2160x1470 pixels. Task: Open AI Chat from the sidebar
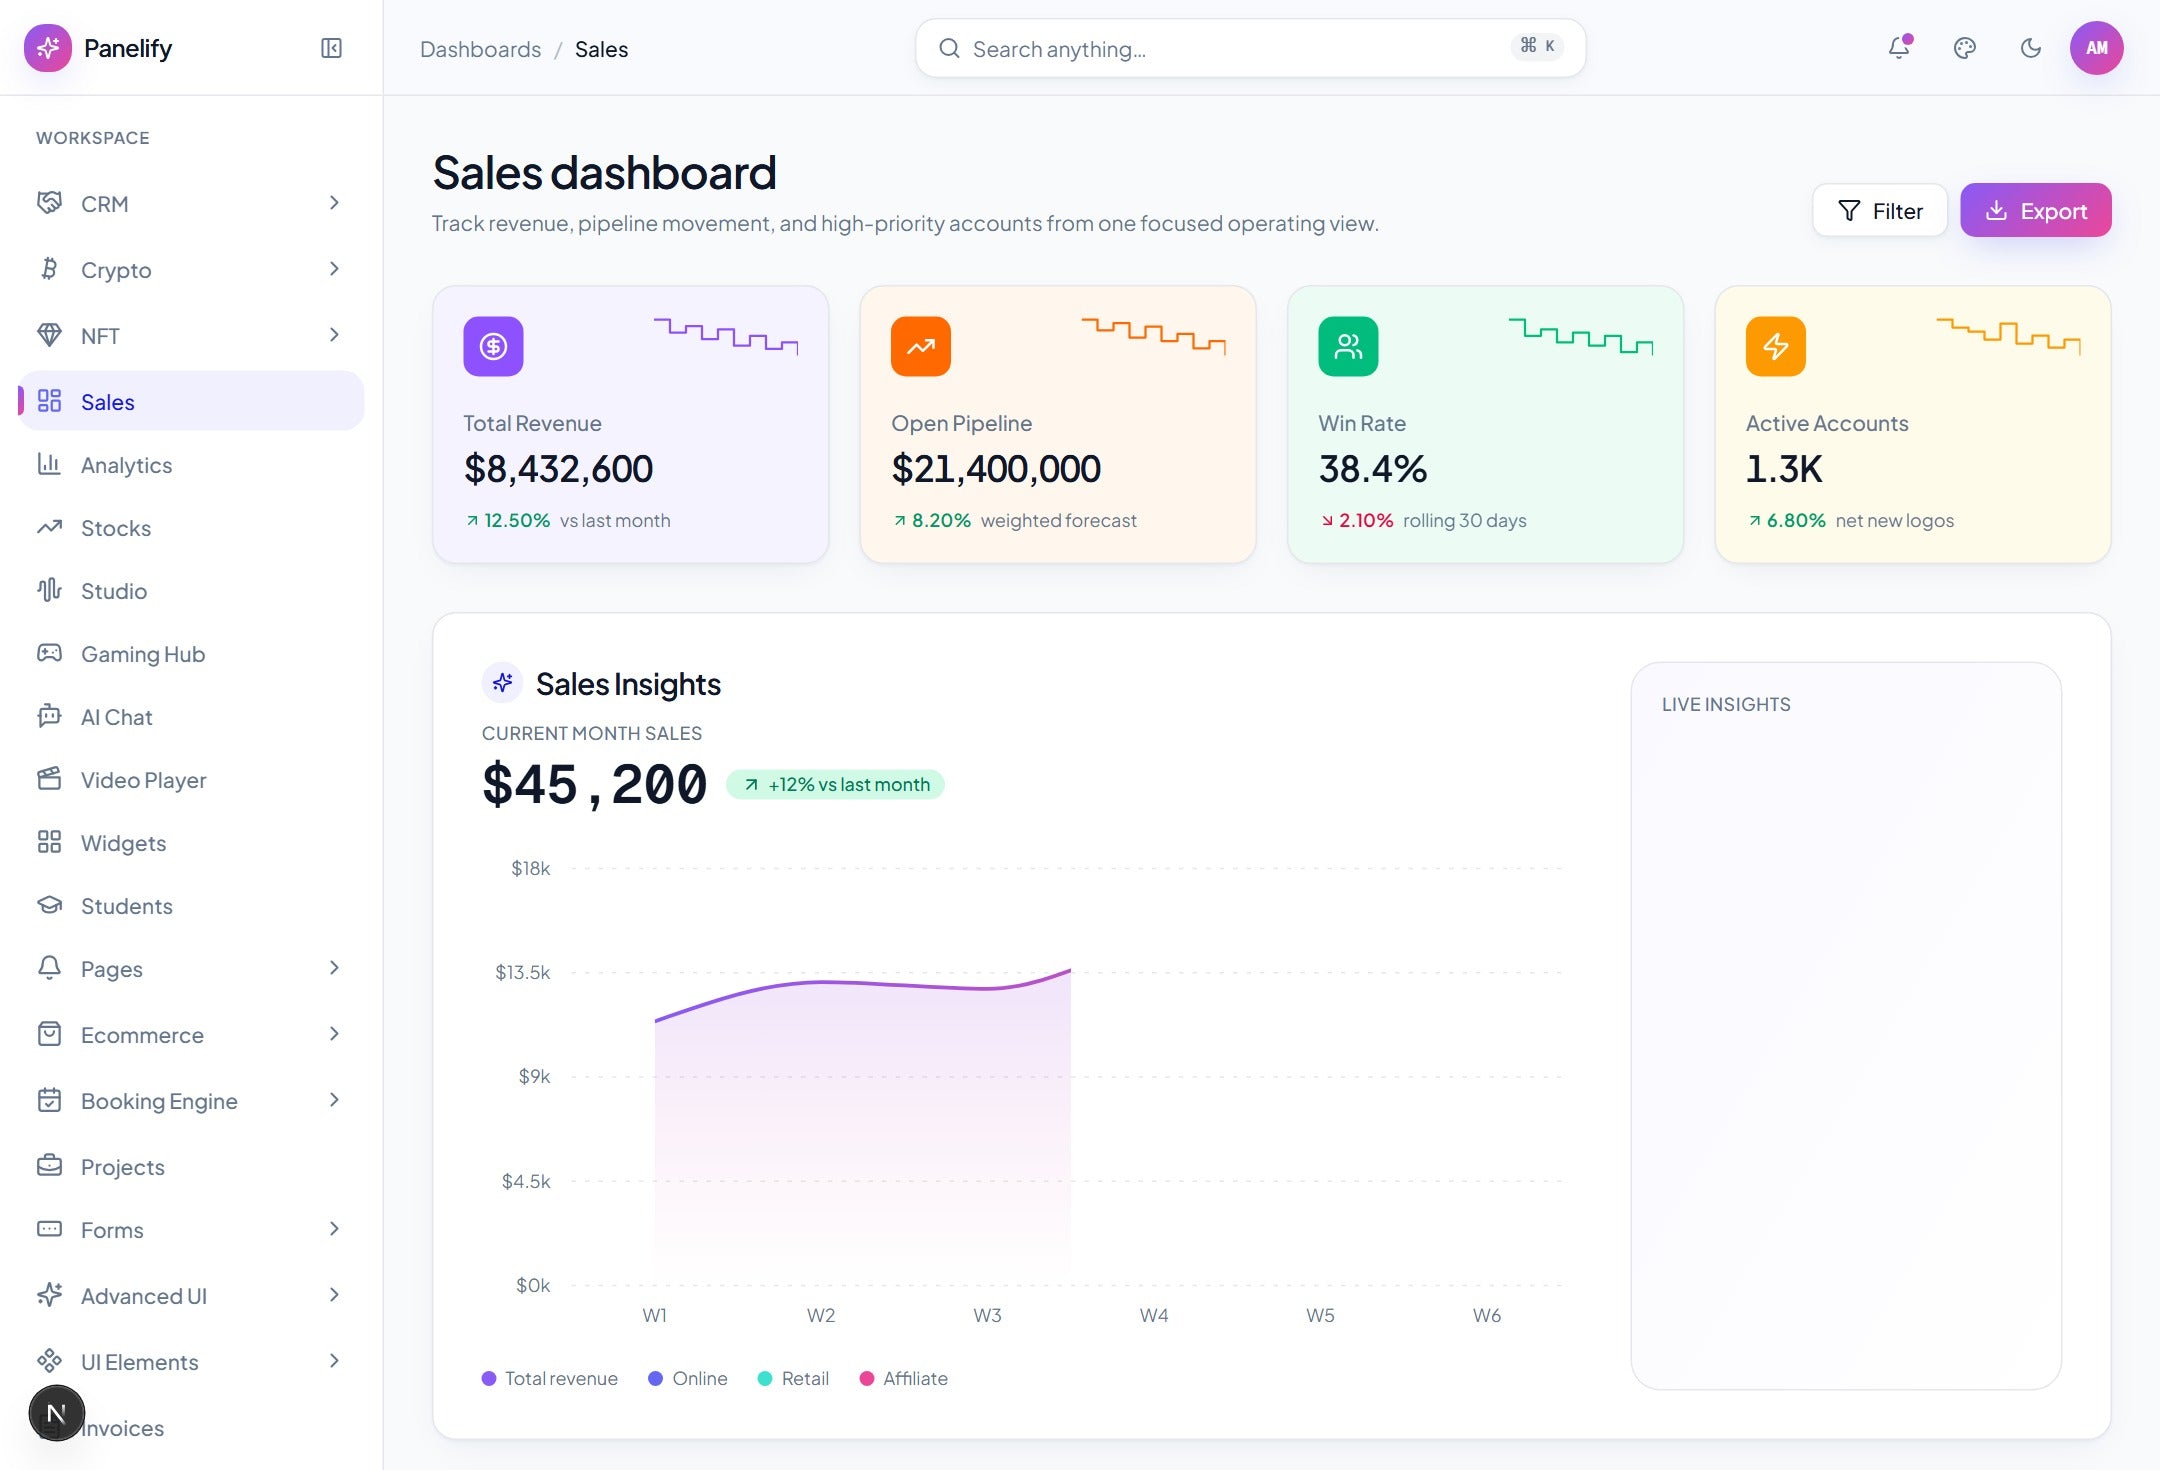click(x=191, y=716)
